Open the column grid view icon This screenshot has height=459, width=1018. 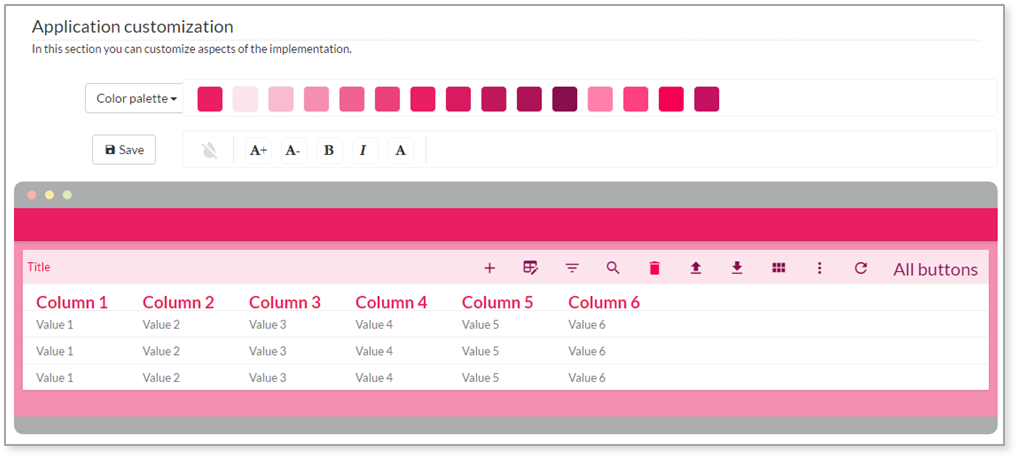pos(778,267)
